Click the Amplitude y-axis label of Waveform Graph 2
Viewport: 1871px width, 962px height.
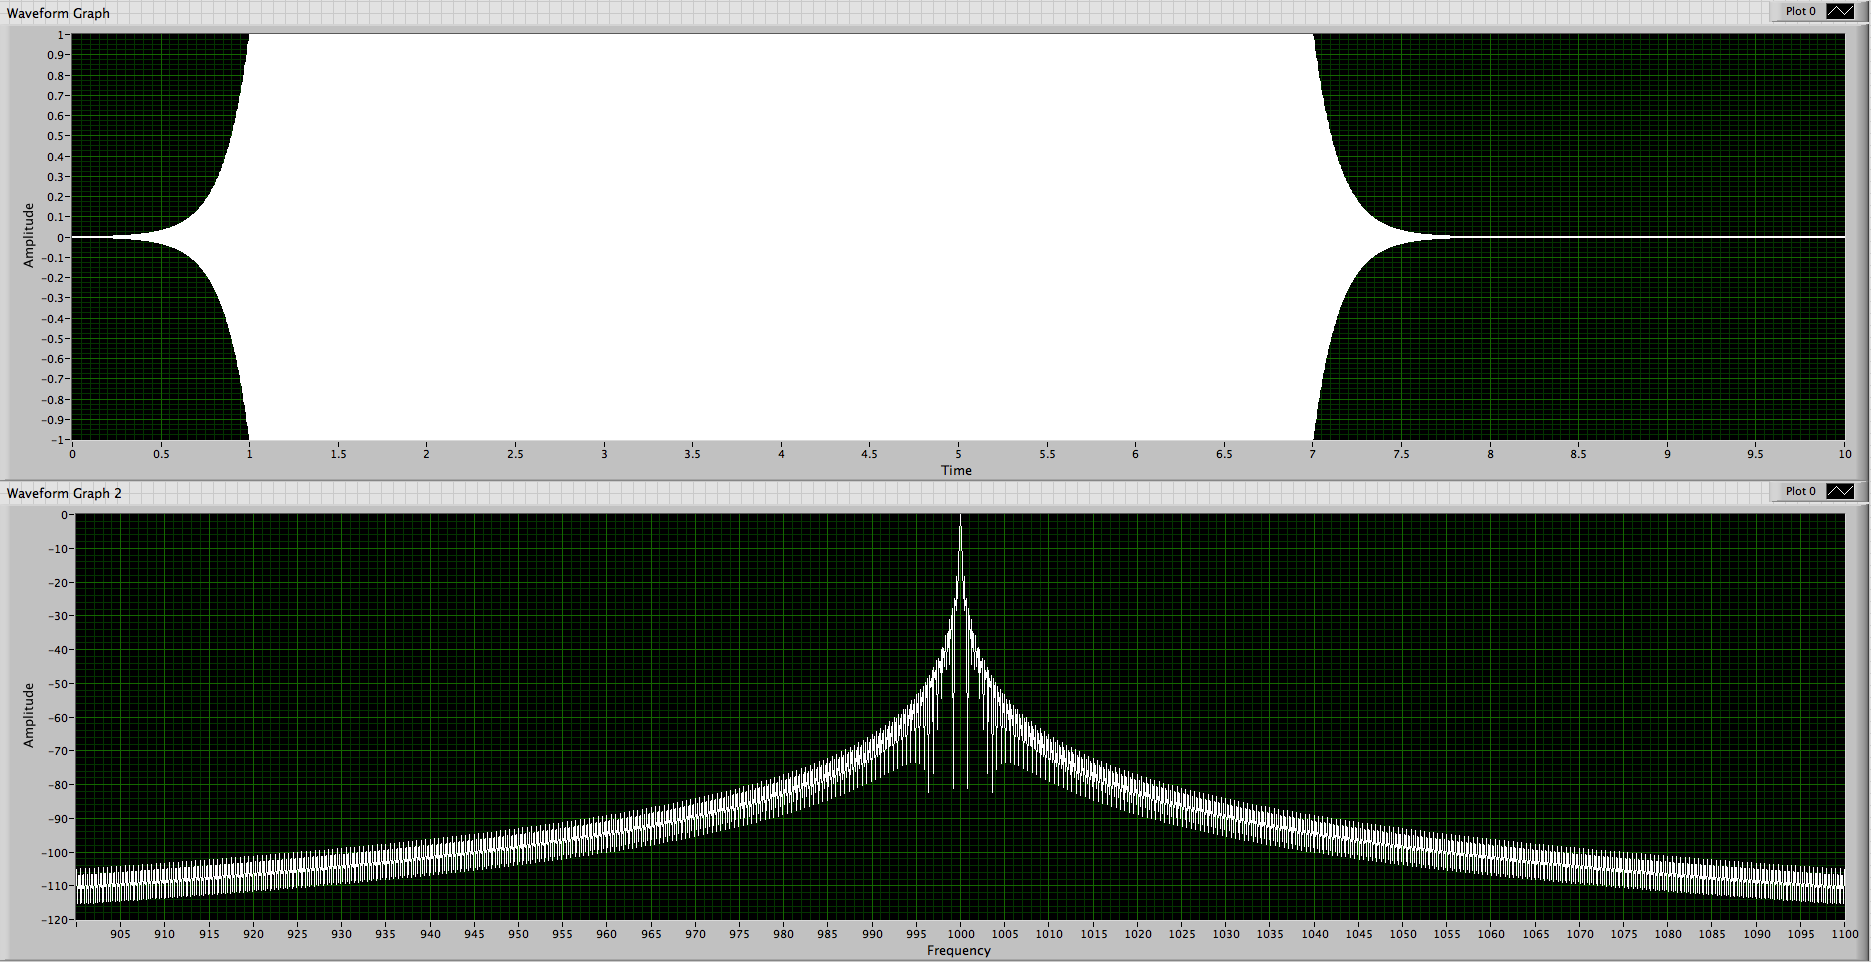click(28, 715)
